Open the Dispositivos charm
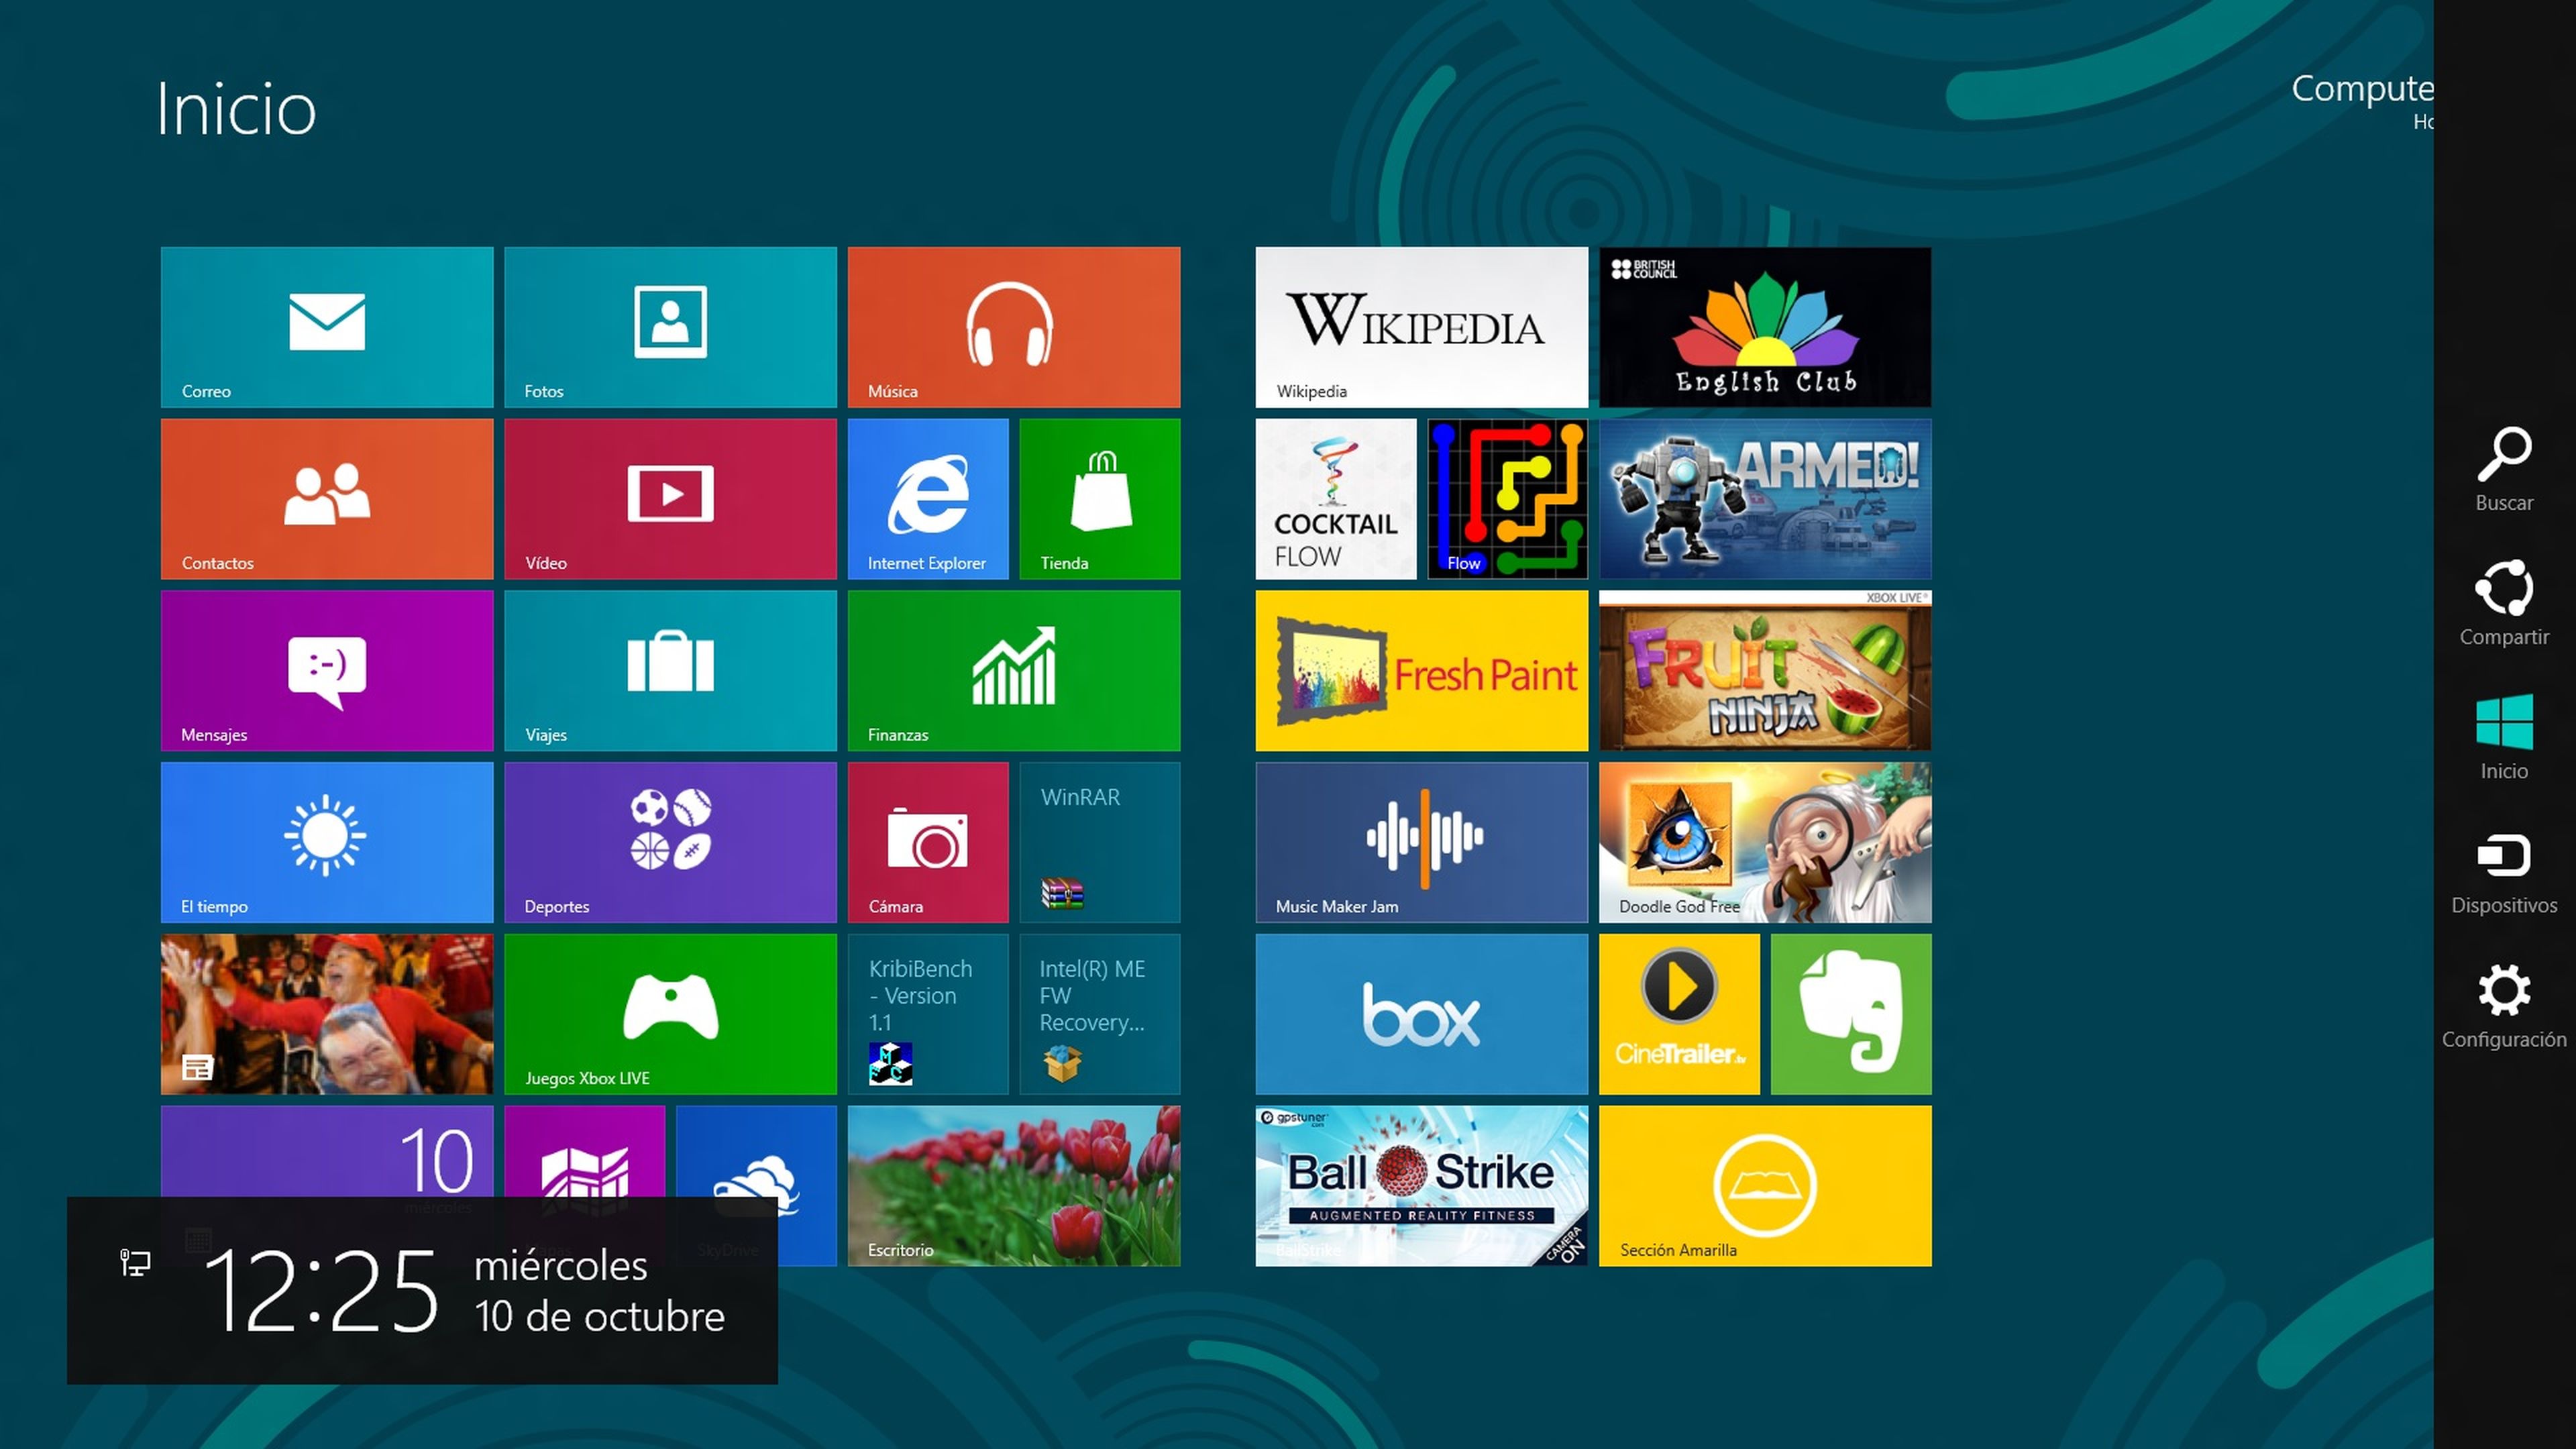Screen dimensions: 2576x1449 point(2503,872)
